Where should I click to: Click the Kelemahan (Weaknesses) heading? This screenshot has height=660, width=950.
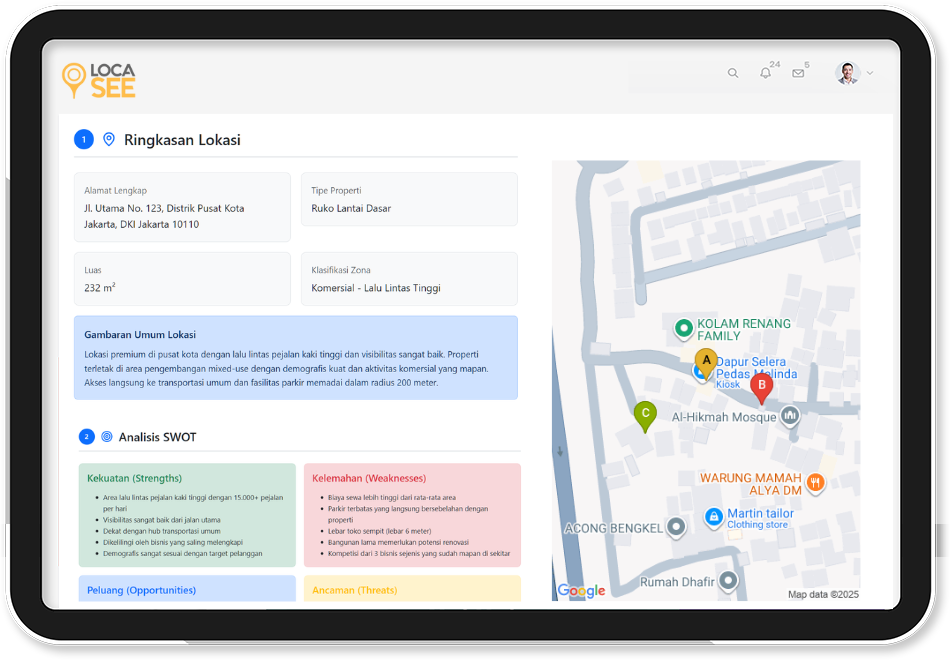tap(369, 478)
